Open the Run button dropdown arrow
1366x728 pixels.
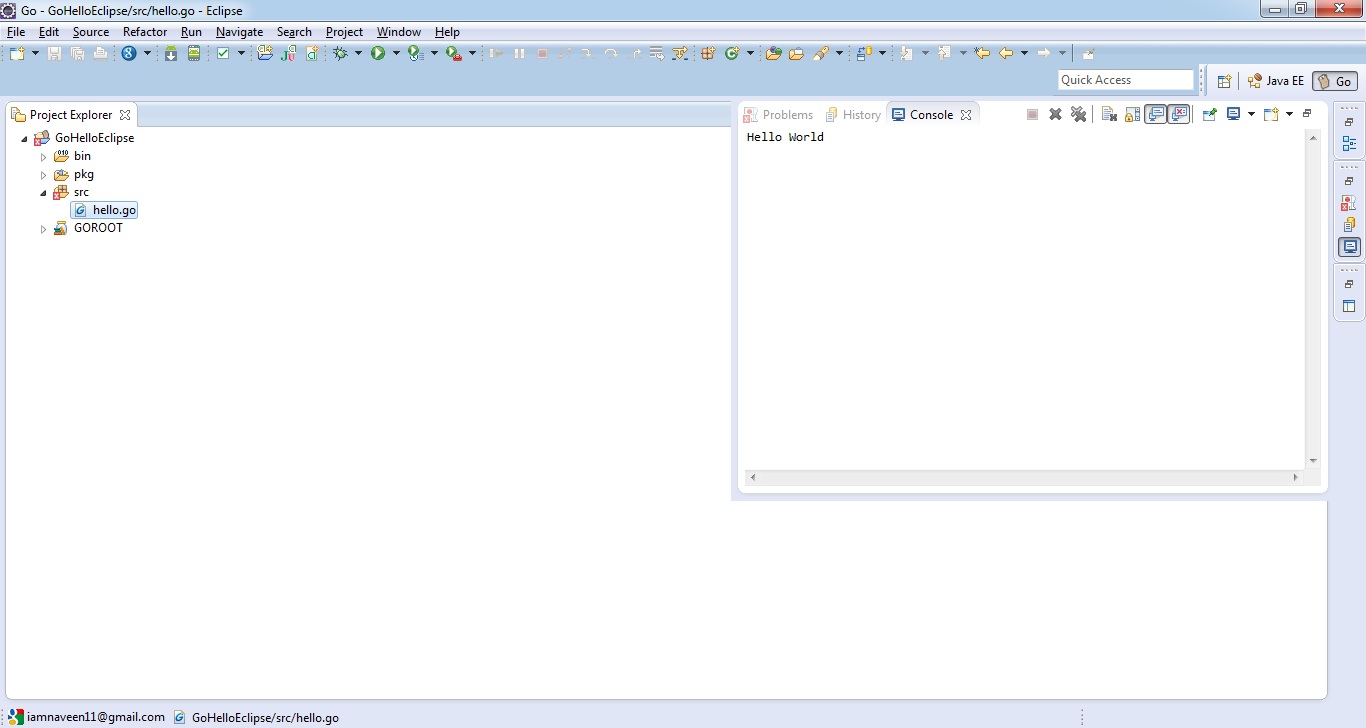pos(396,53)
